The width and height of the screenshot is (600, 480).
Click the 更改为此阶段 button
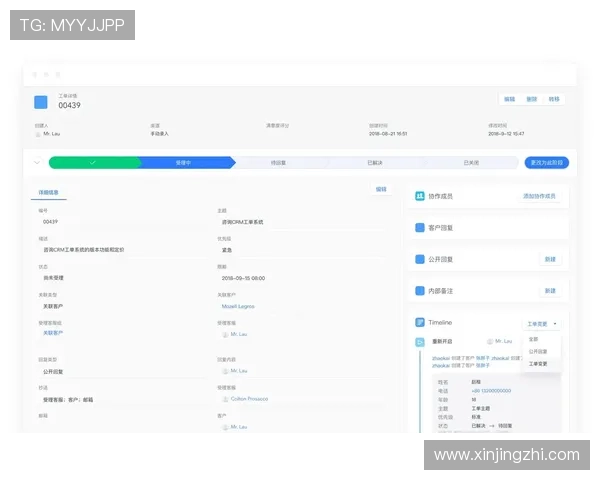[x=547, y=162]
